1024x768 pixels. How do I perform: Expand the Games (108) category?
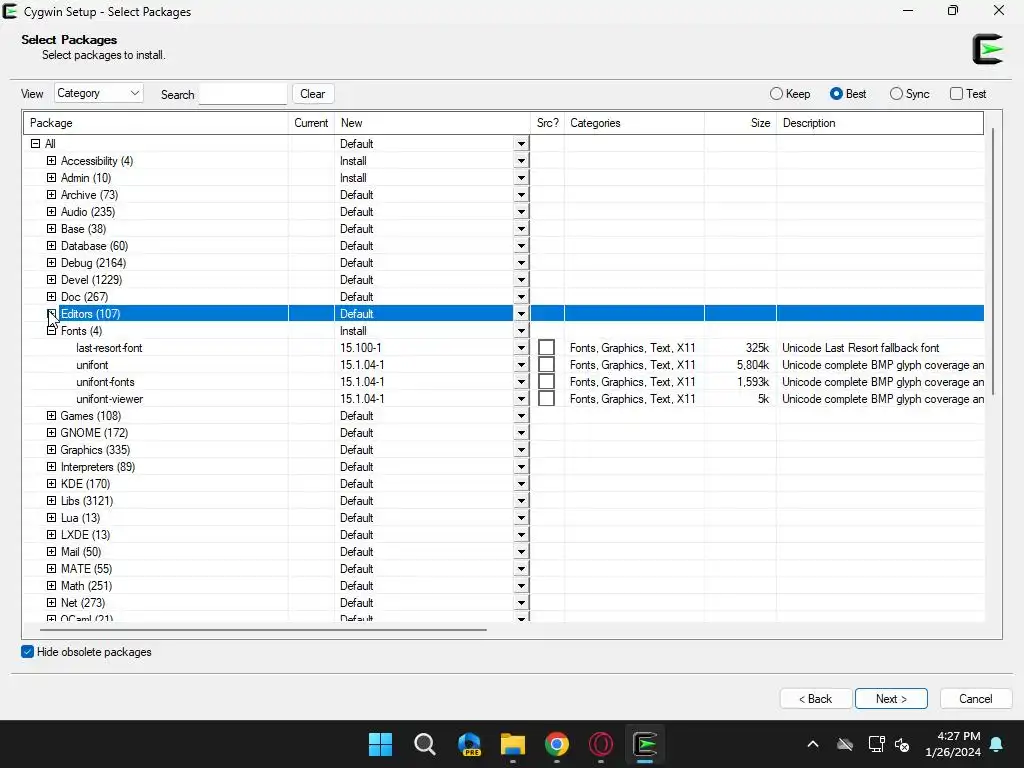[x=52, y=415]
